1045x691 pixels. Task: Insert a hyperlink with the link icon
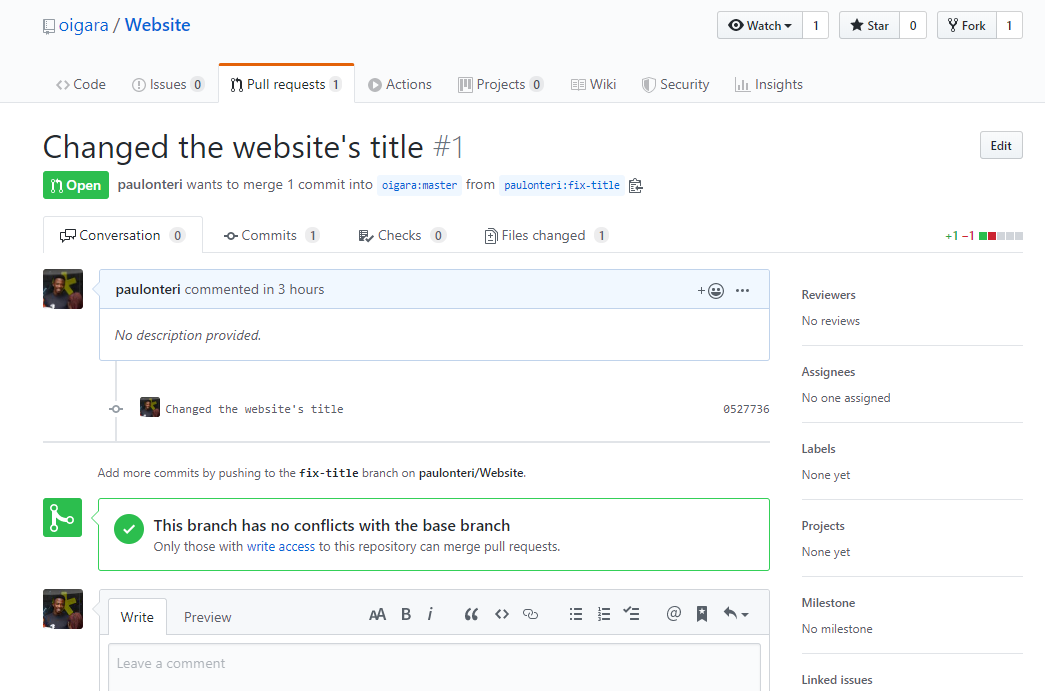530,613
